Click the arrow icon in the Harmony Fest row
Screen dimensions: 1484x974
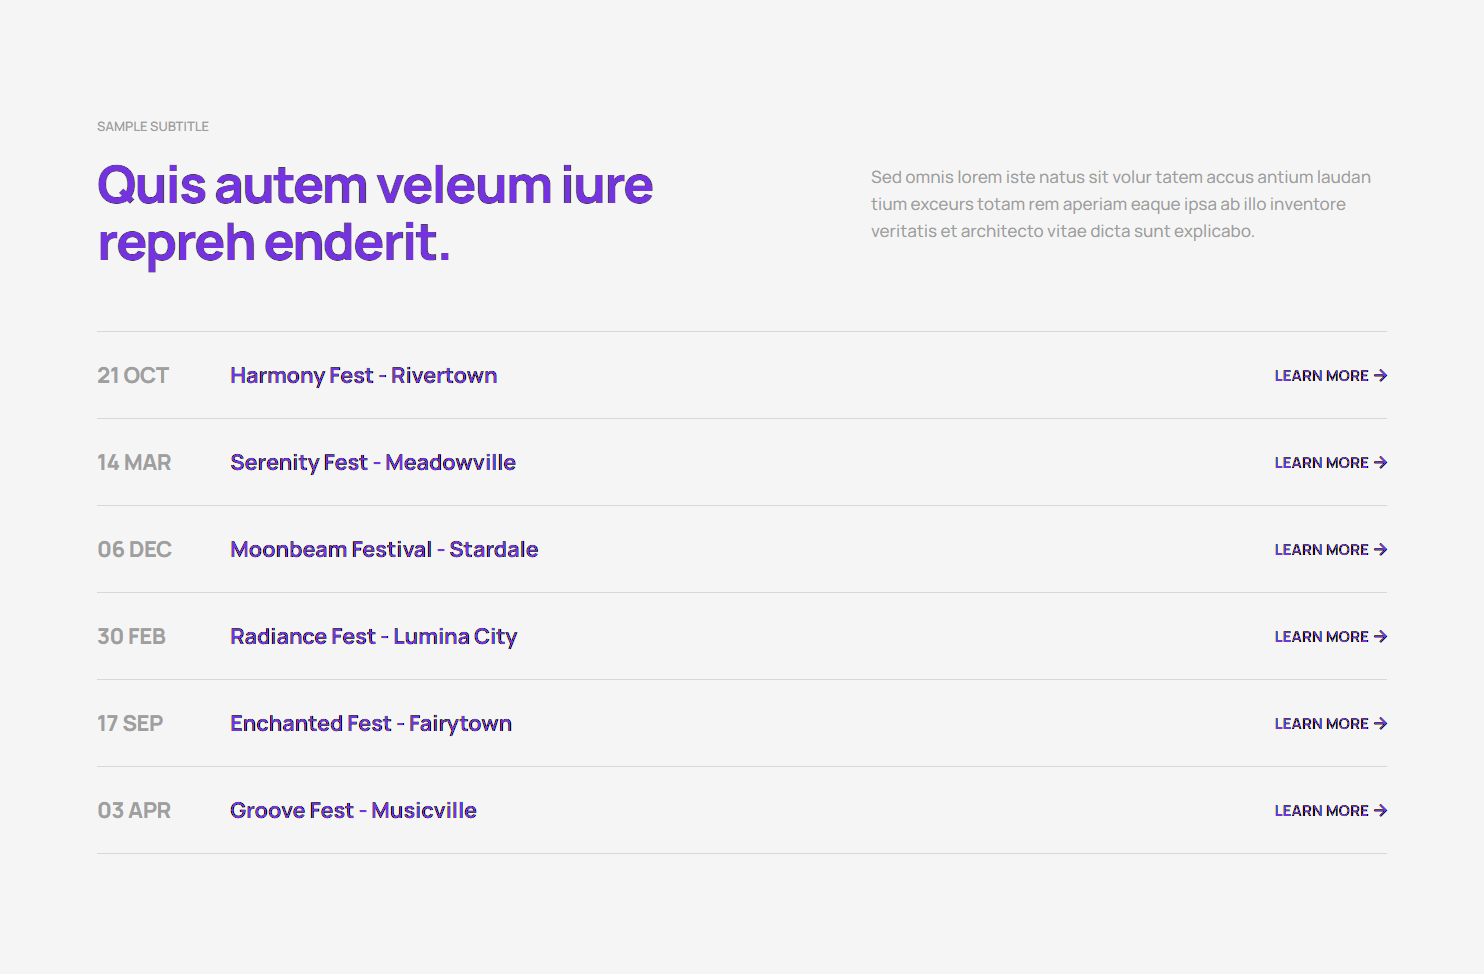point(1380,376)
